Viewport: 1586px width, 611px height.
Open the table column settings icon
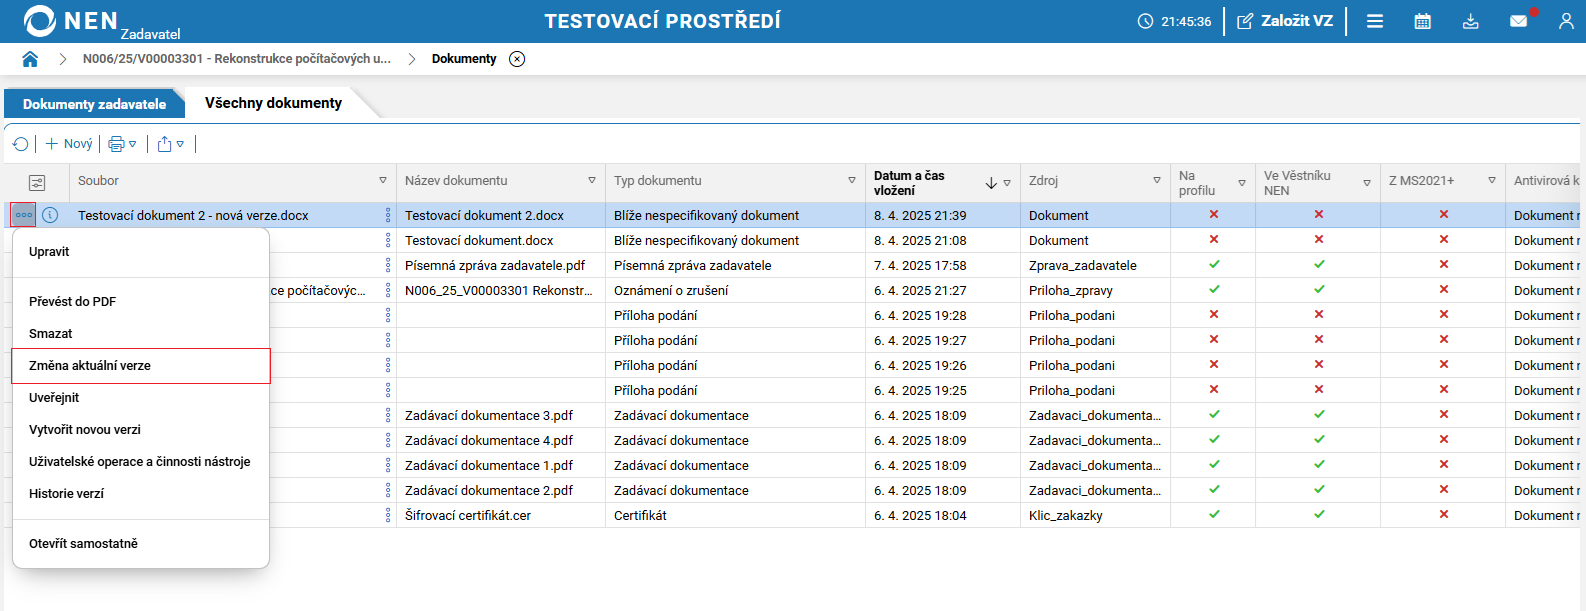point(37,182)
